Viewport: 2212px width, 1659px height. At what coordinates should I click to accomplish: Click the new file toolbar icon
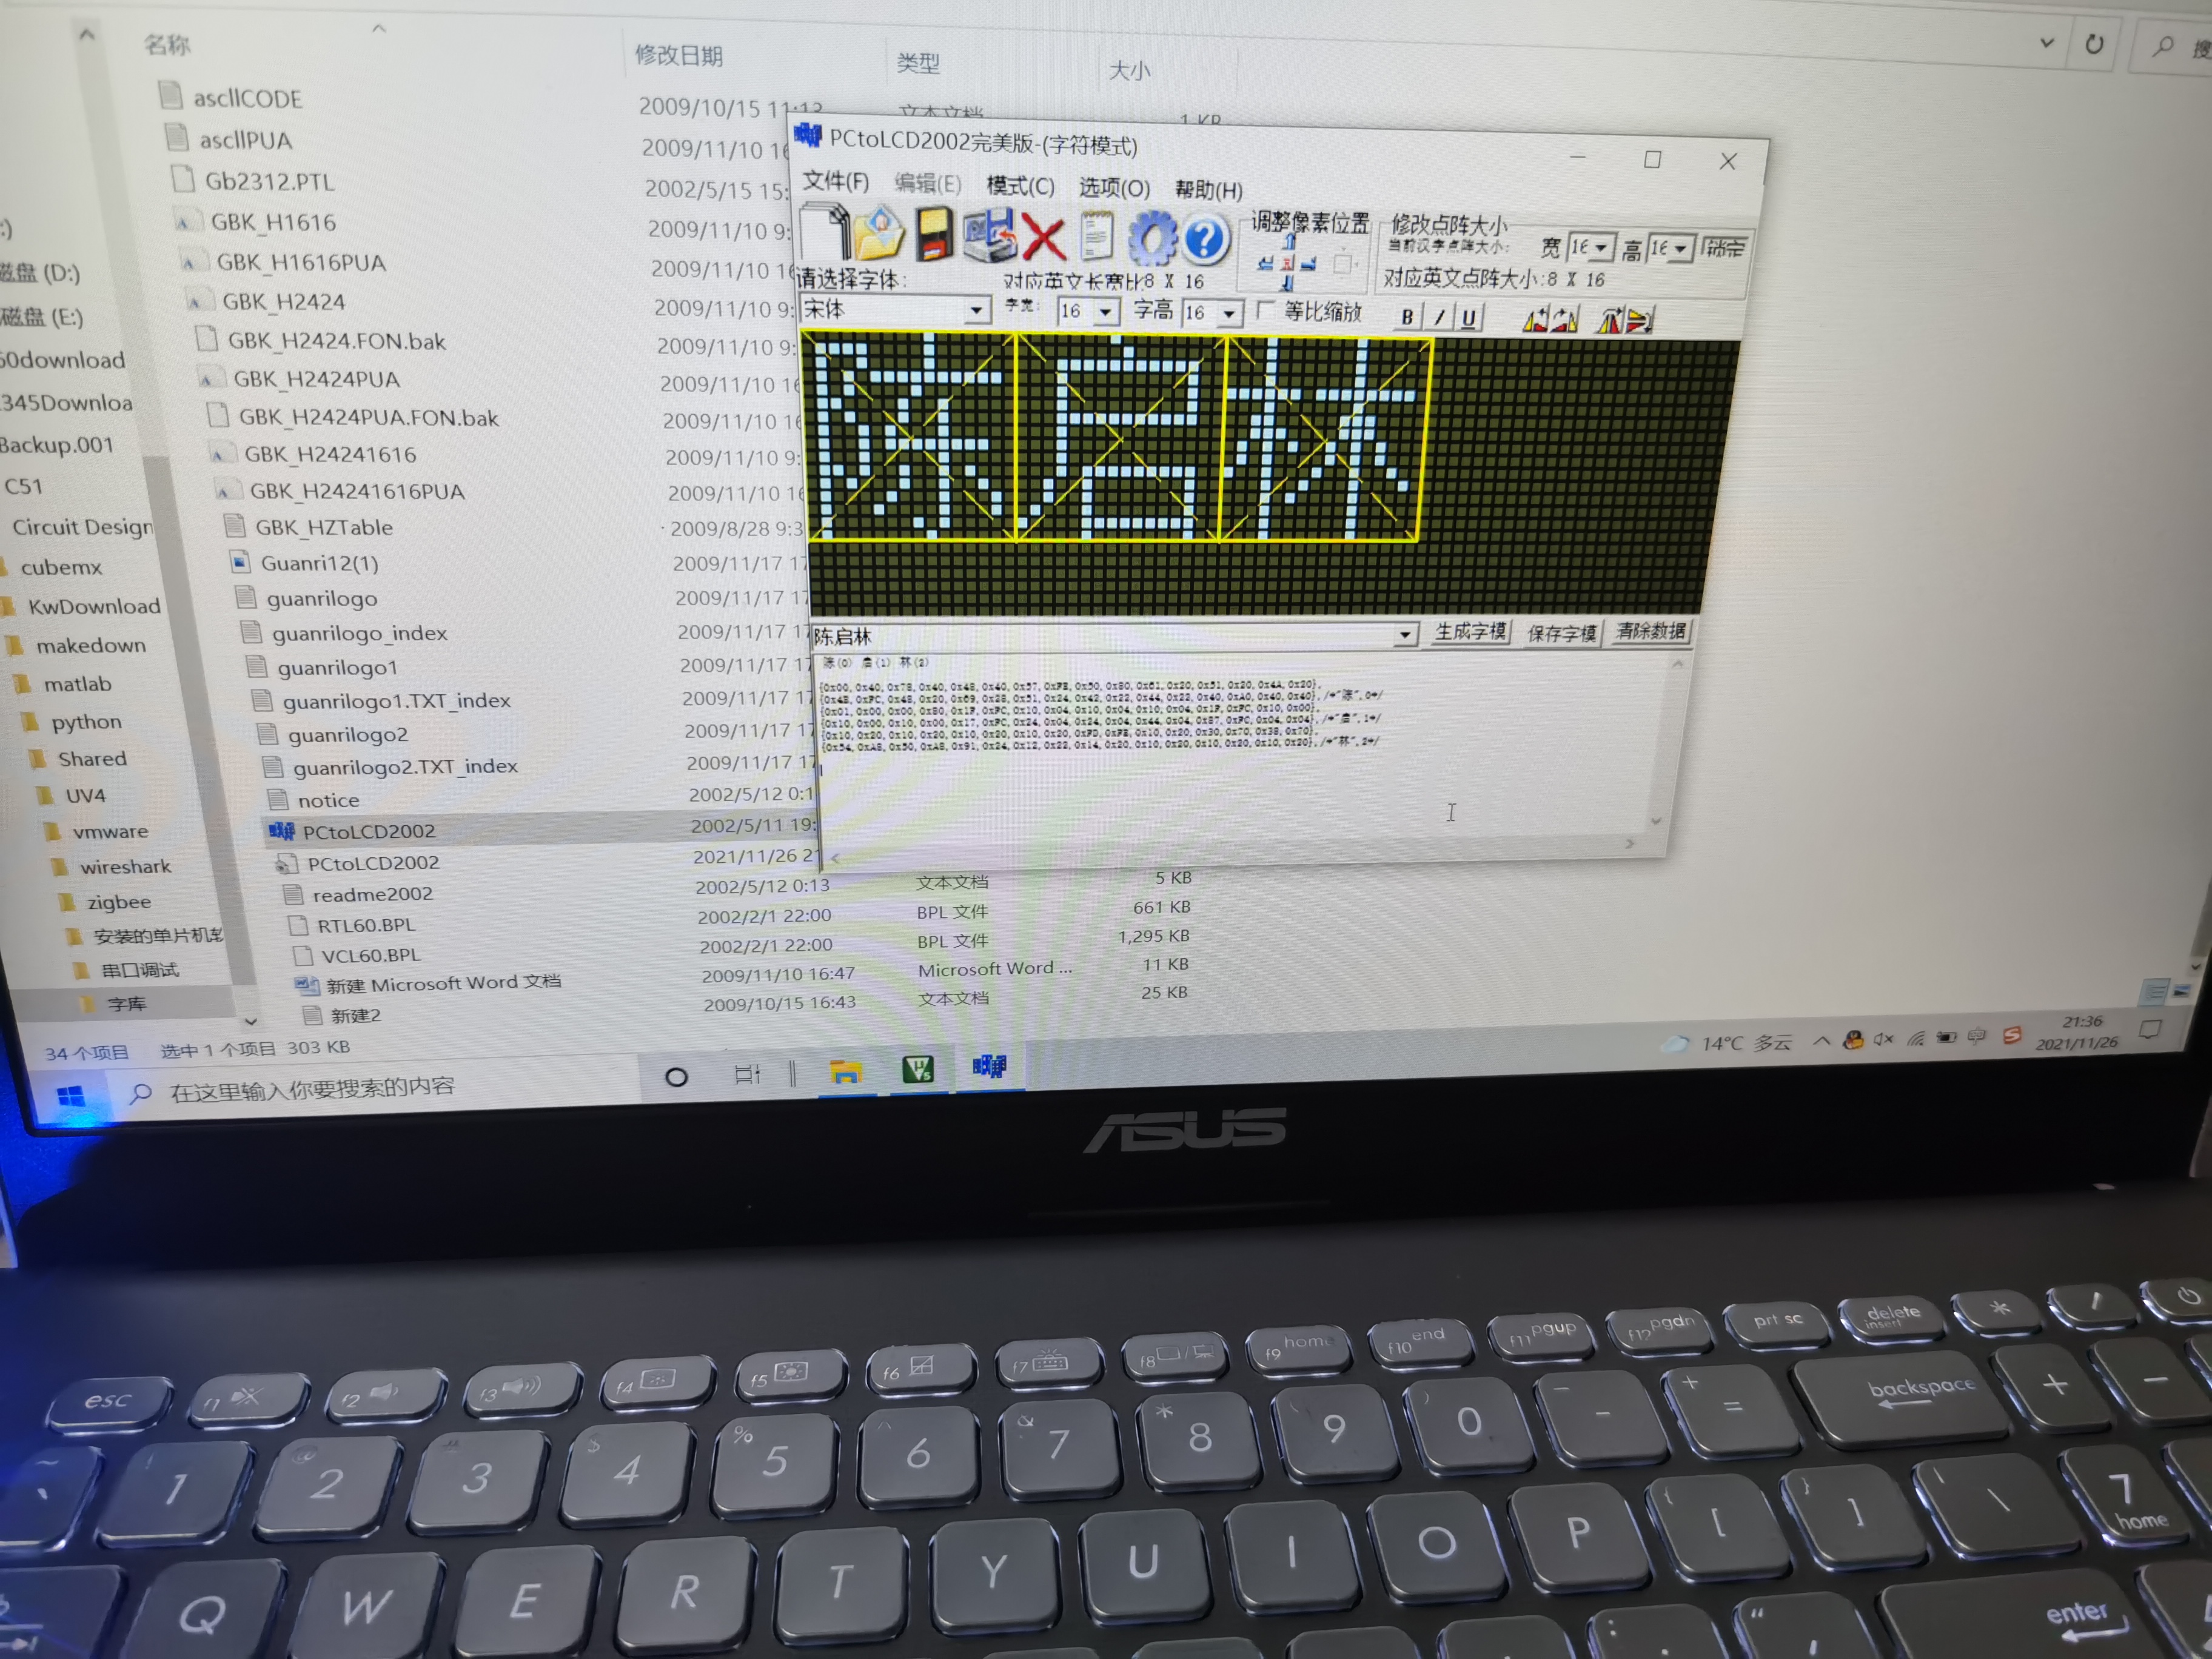pyautogui.click(x=824, y=233)
